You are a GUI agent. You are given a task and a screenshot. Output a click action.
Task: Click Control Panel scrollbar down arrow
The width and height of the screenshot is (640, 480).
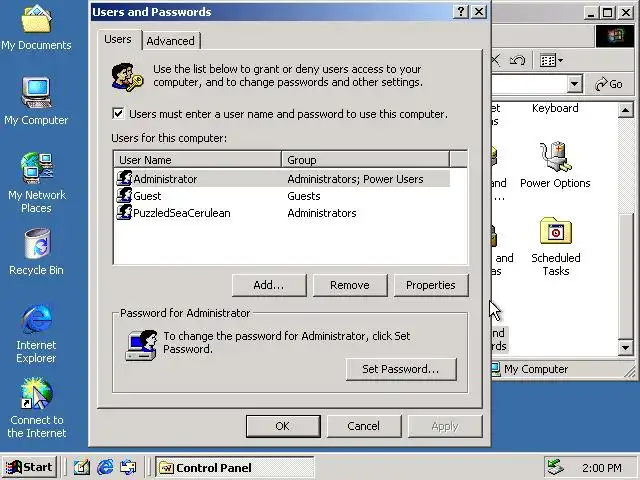click(626, 347)
